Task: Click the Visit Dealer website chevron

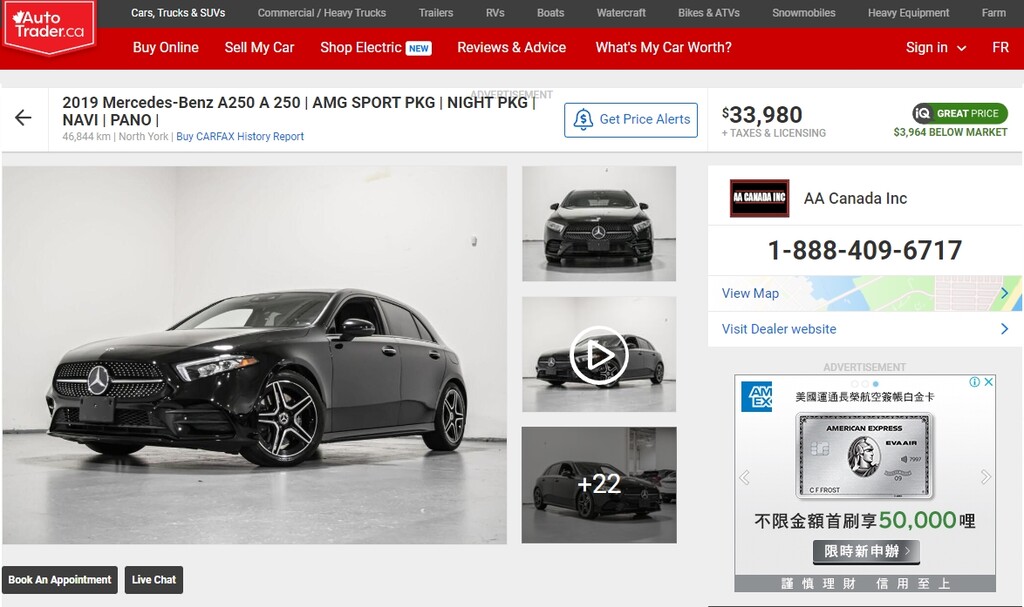Action: tap(1004, 329)
